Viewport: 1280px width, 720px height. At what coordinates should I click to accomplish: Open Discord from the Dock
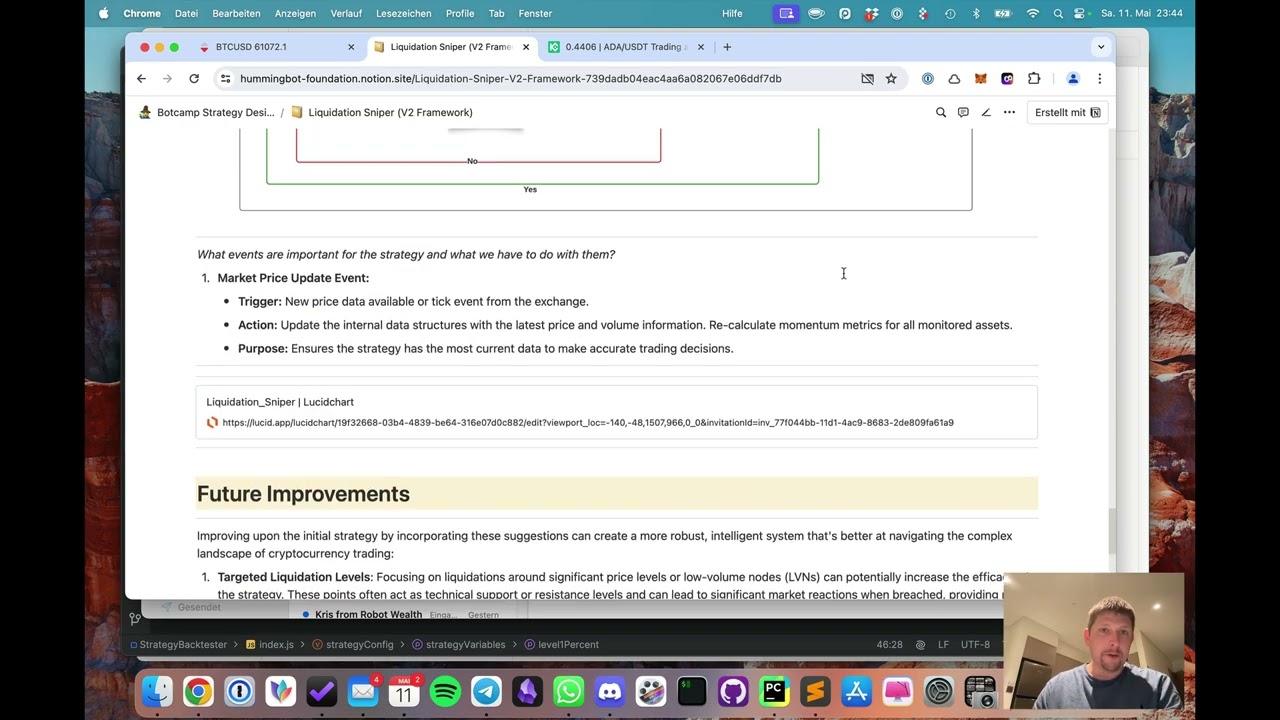609,691
